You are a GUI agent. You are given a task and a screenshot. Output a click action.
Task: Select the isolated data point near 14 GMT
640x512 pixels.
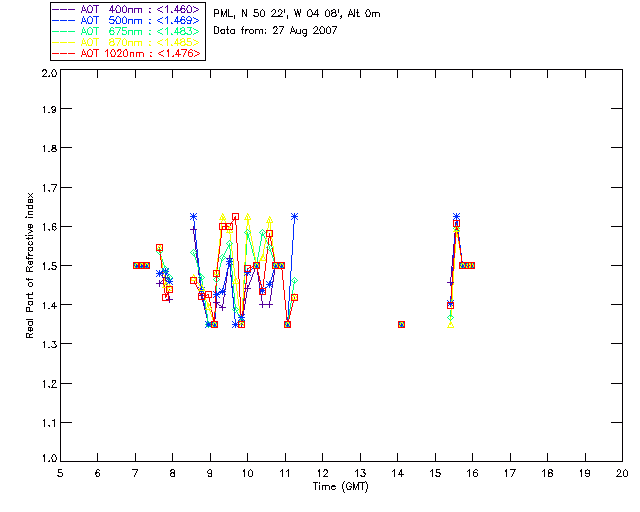click(x=401, y=325)
